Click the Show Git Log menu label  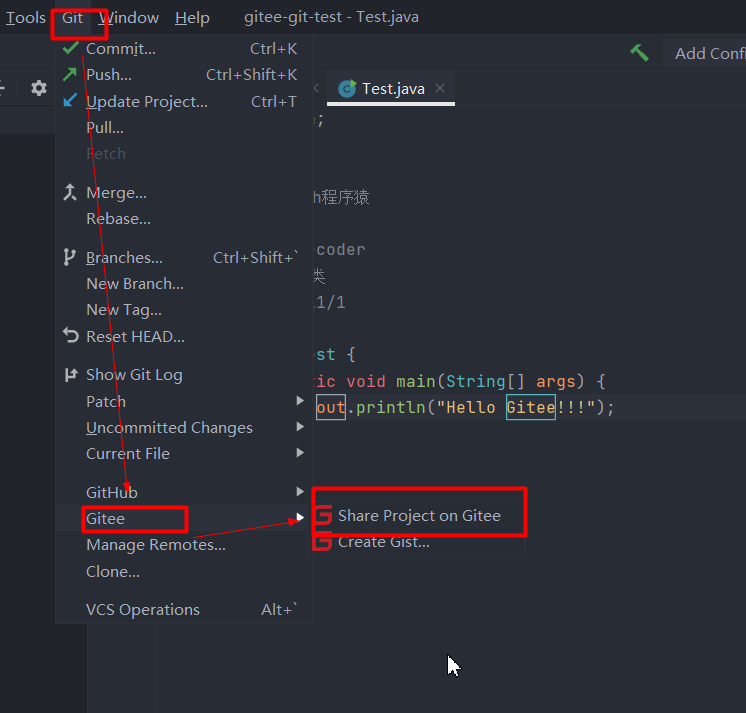pyautogui.click(x=134, y=375)
